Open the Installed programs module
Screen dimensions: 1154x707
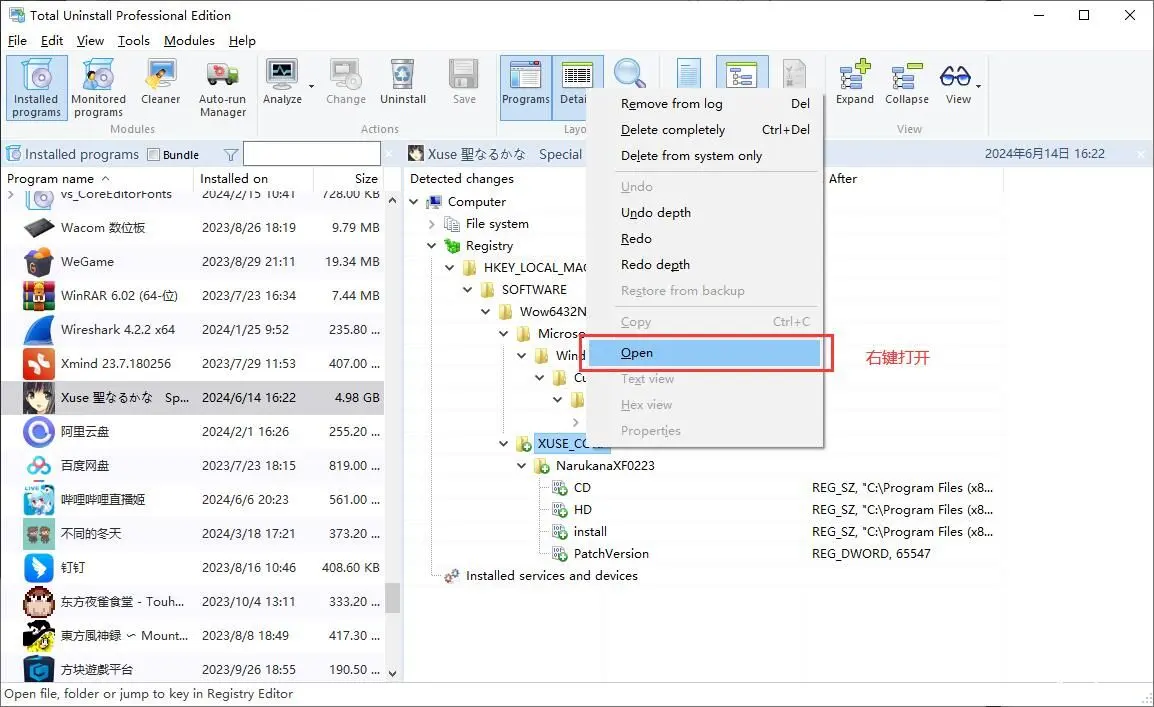(37, 88)
